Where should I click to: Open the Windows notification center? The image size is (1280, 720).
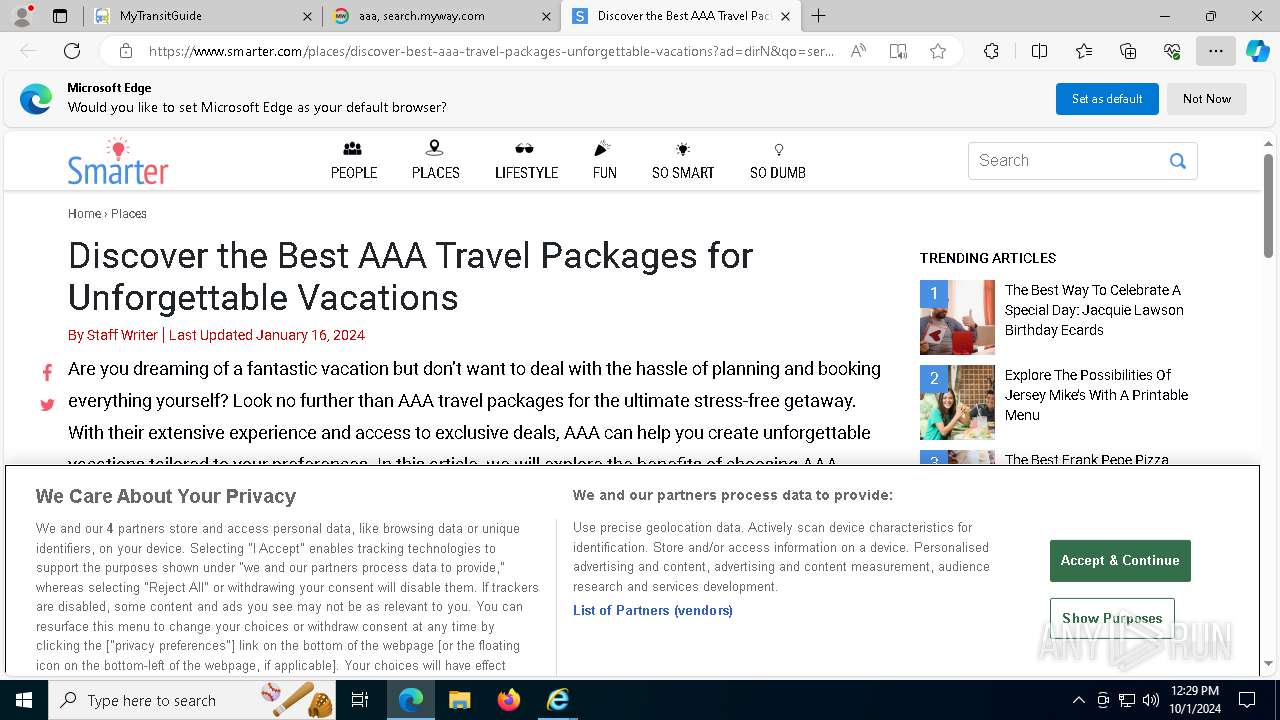click(1247, 700)
